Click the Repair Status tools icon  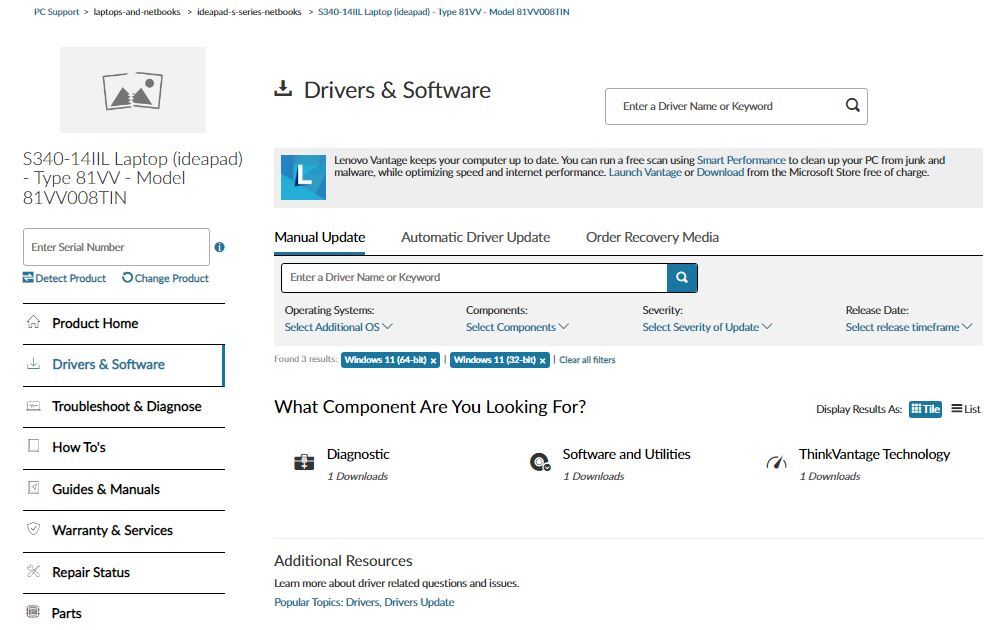[x=33, y=571]
